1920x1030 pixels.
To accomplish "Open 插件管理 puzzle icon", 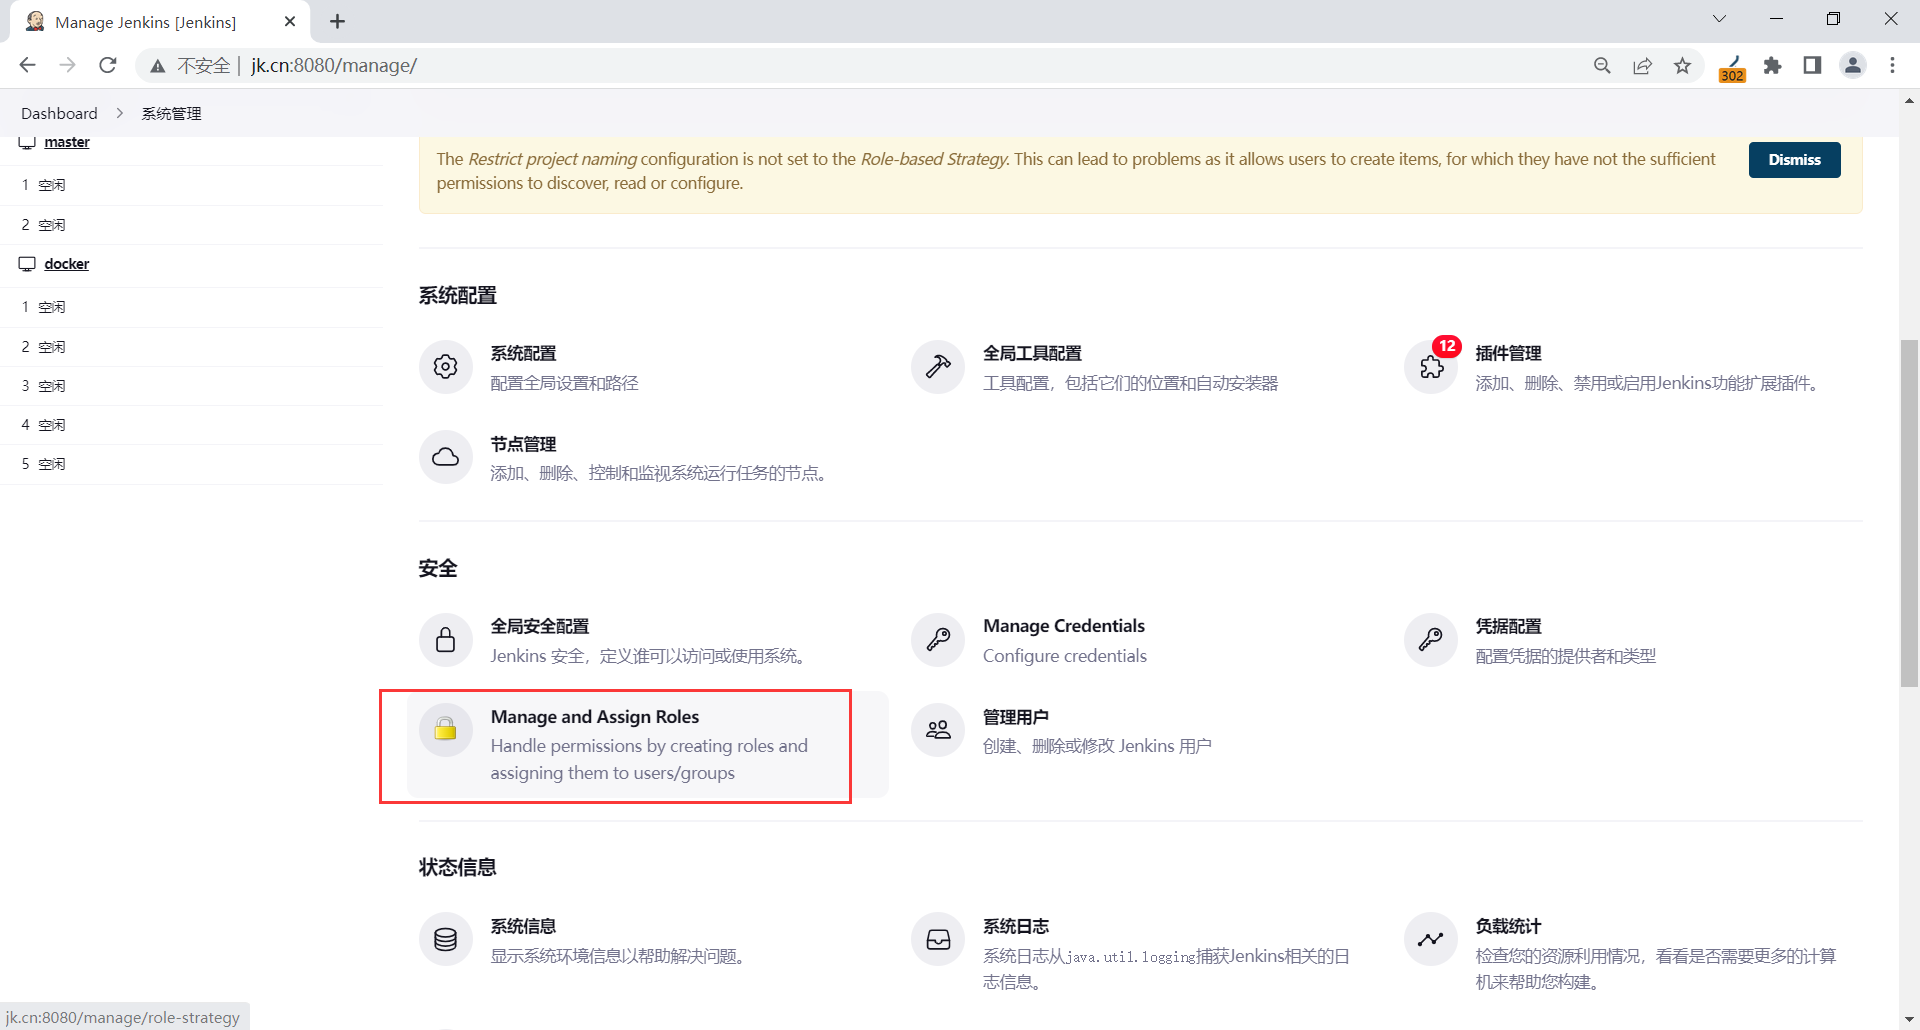I will [x=1431, y=367].
